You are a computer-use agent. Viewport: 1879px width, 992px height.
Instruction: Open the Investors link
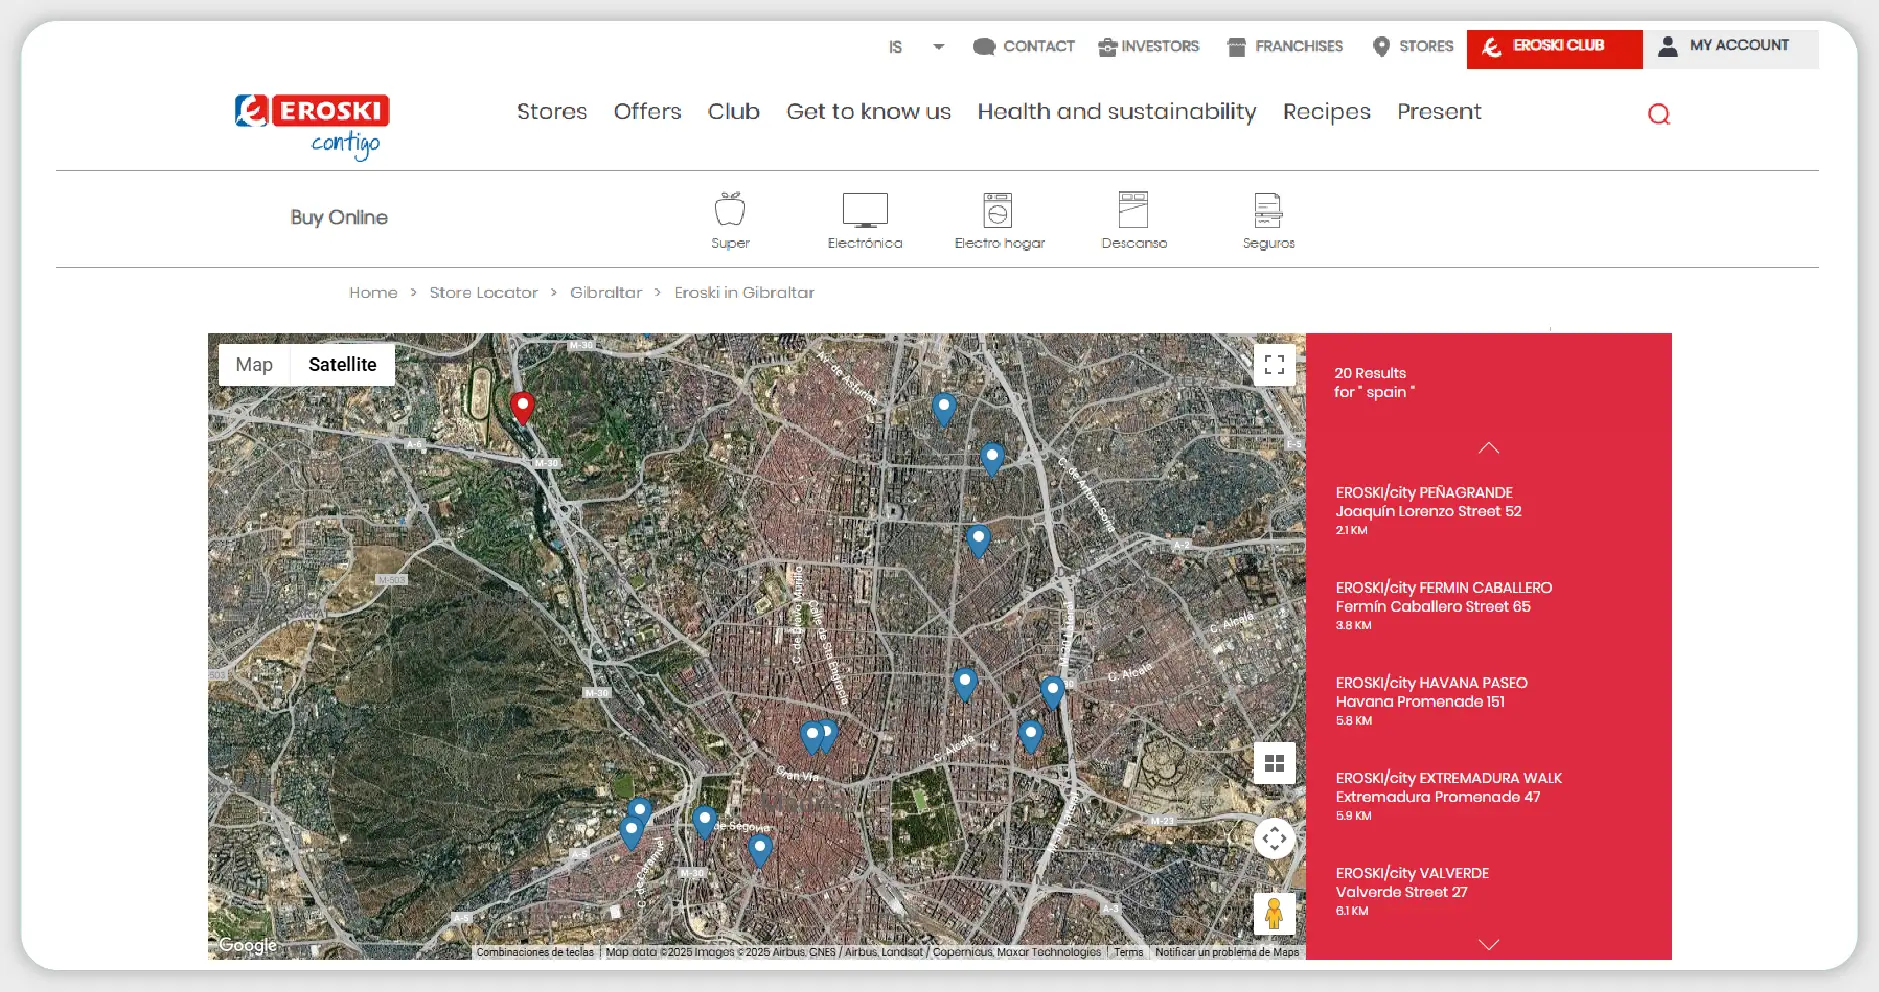click(1148, 46)
